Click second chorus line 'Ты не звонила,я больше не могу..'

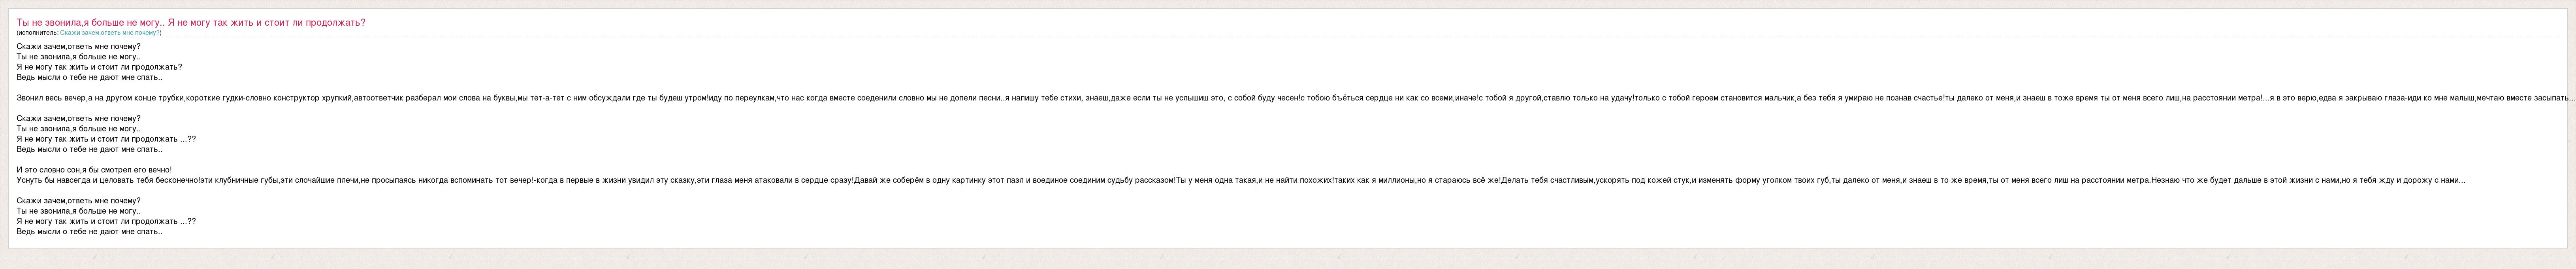(79, 129)
